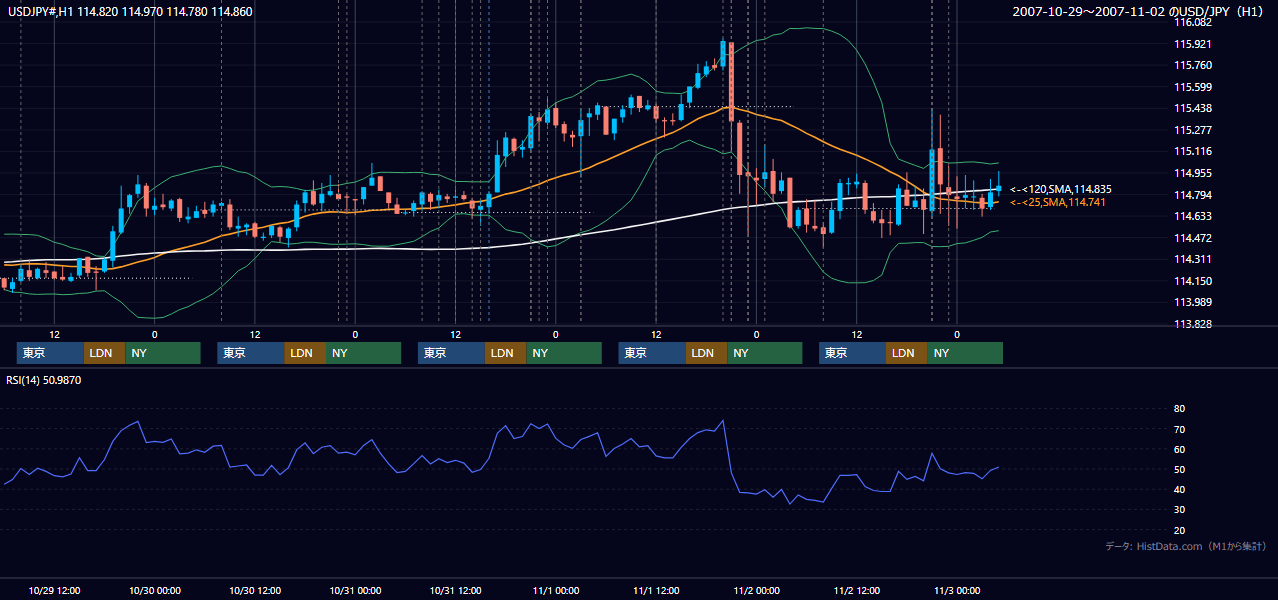
Task: Click the NY block in the rightmost session bar
Action: coord(965,353)
